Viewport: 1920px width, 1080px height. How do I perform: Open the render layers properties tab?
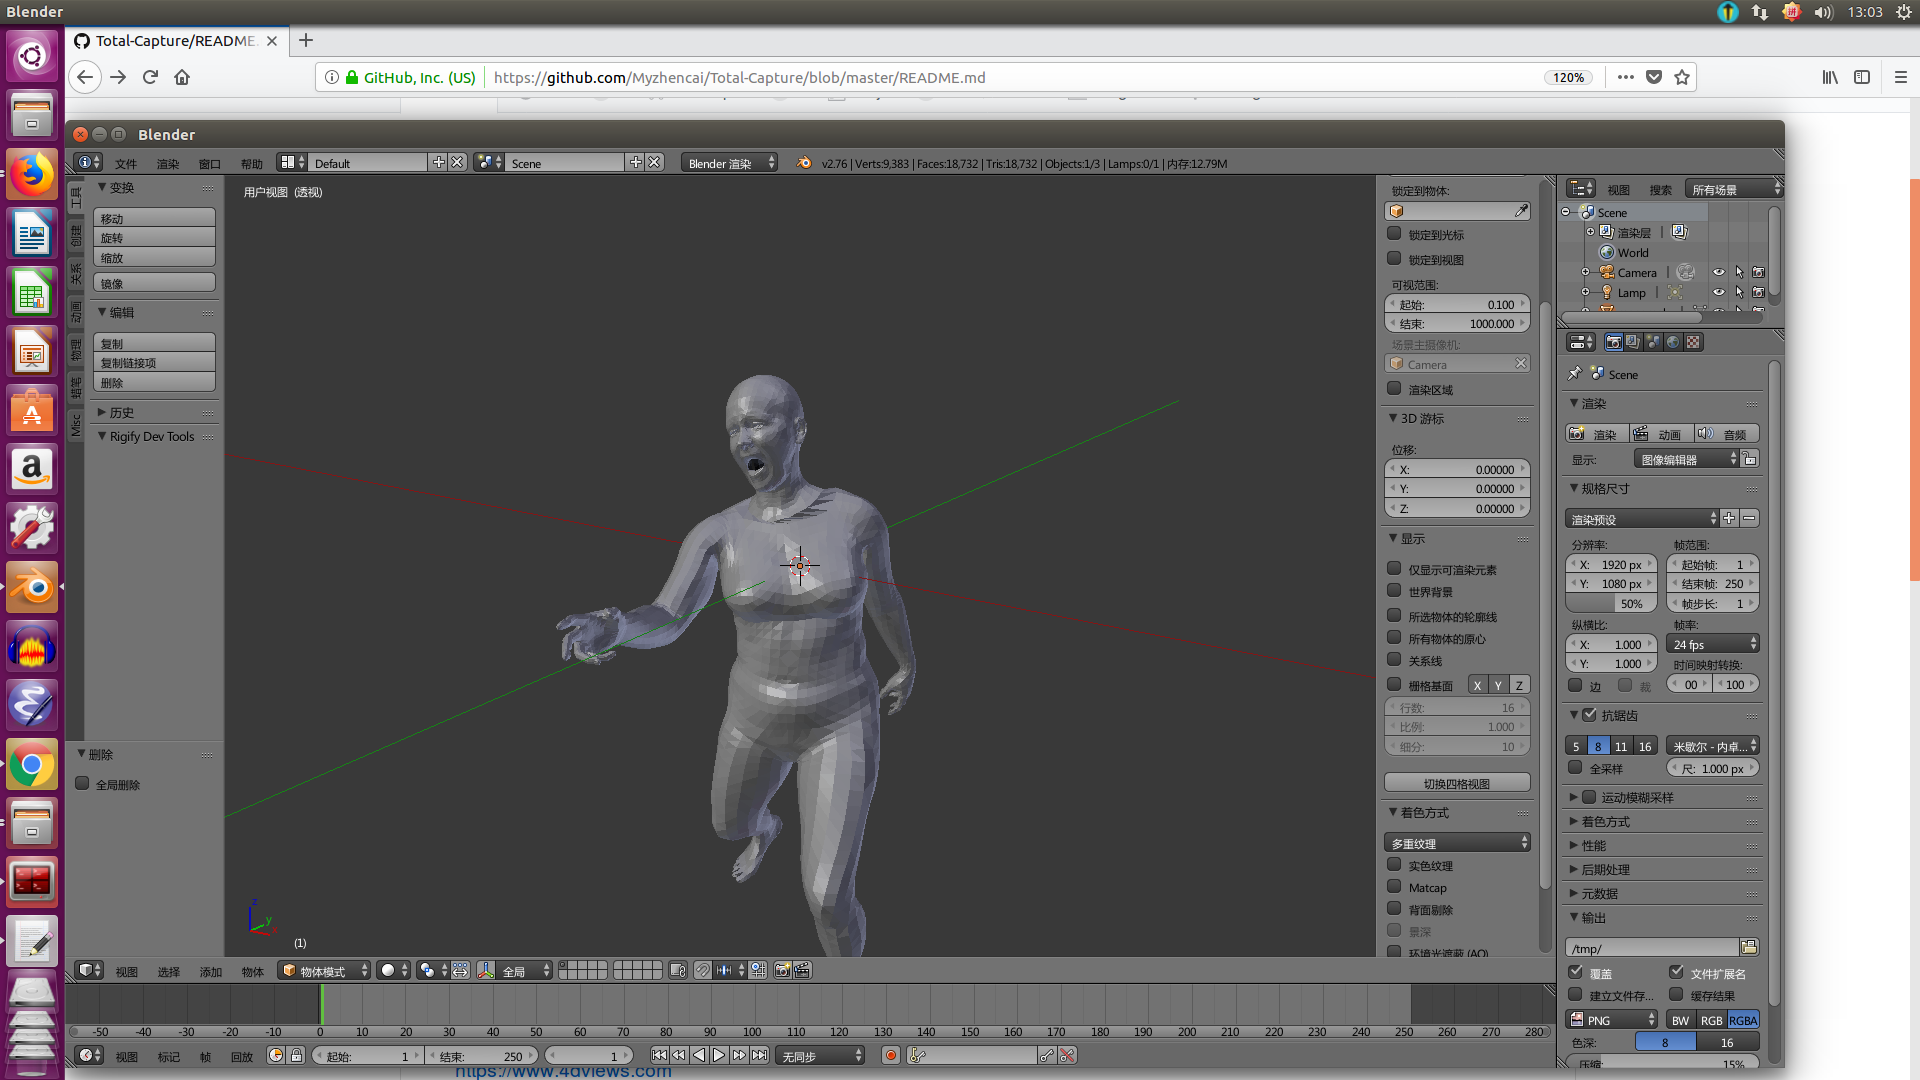[x=1633, y=342]
